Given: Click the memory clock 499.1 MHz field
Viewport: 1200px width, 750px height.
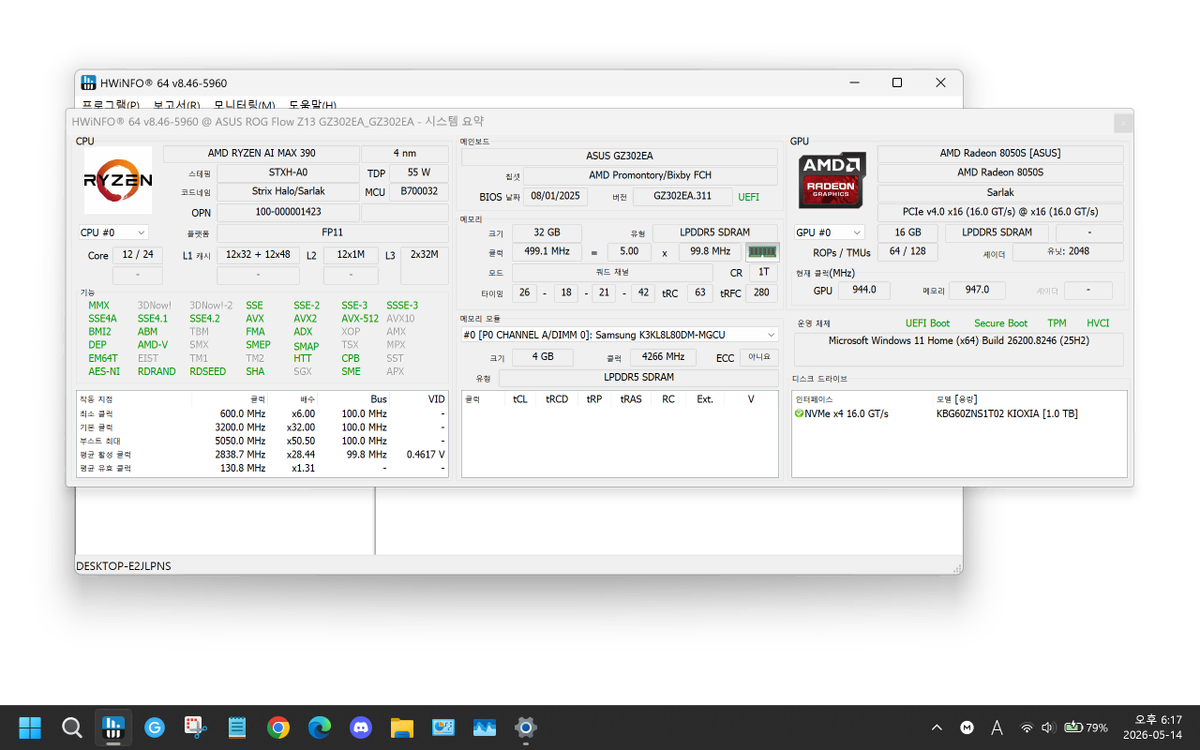Looking at the screenshot, I should pyautogui.click(x=546, y=252).
